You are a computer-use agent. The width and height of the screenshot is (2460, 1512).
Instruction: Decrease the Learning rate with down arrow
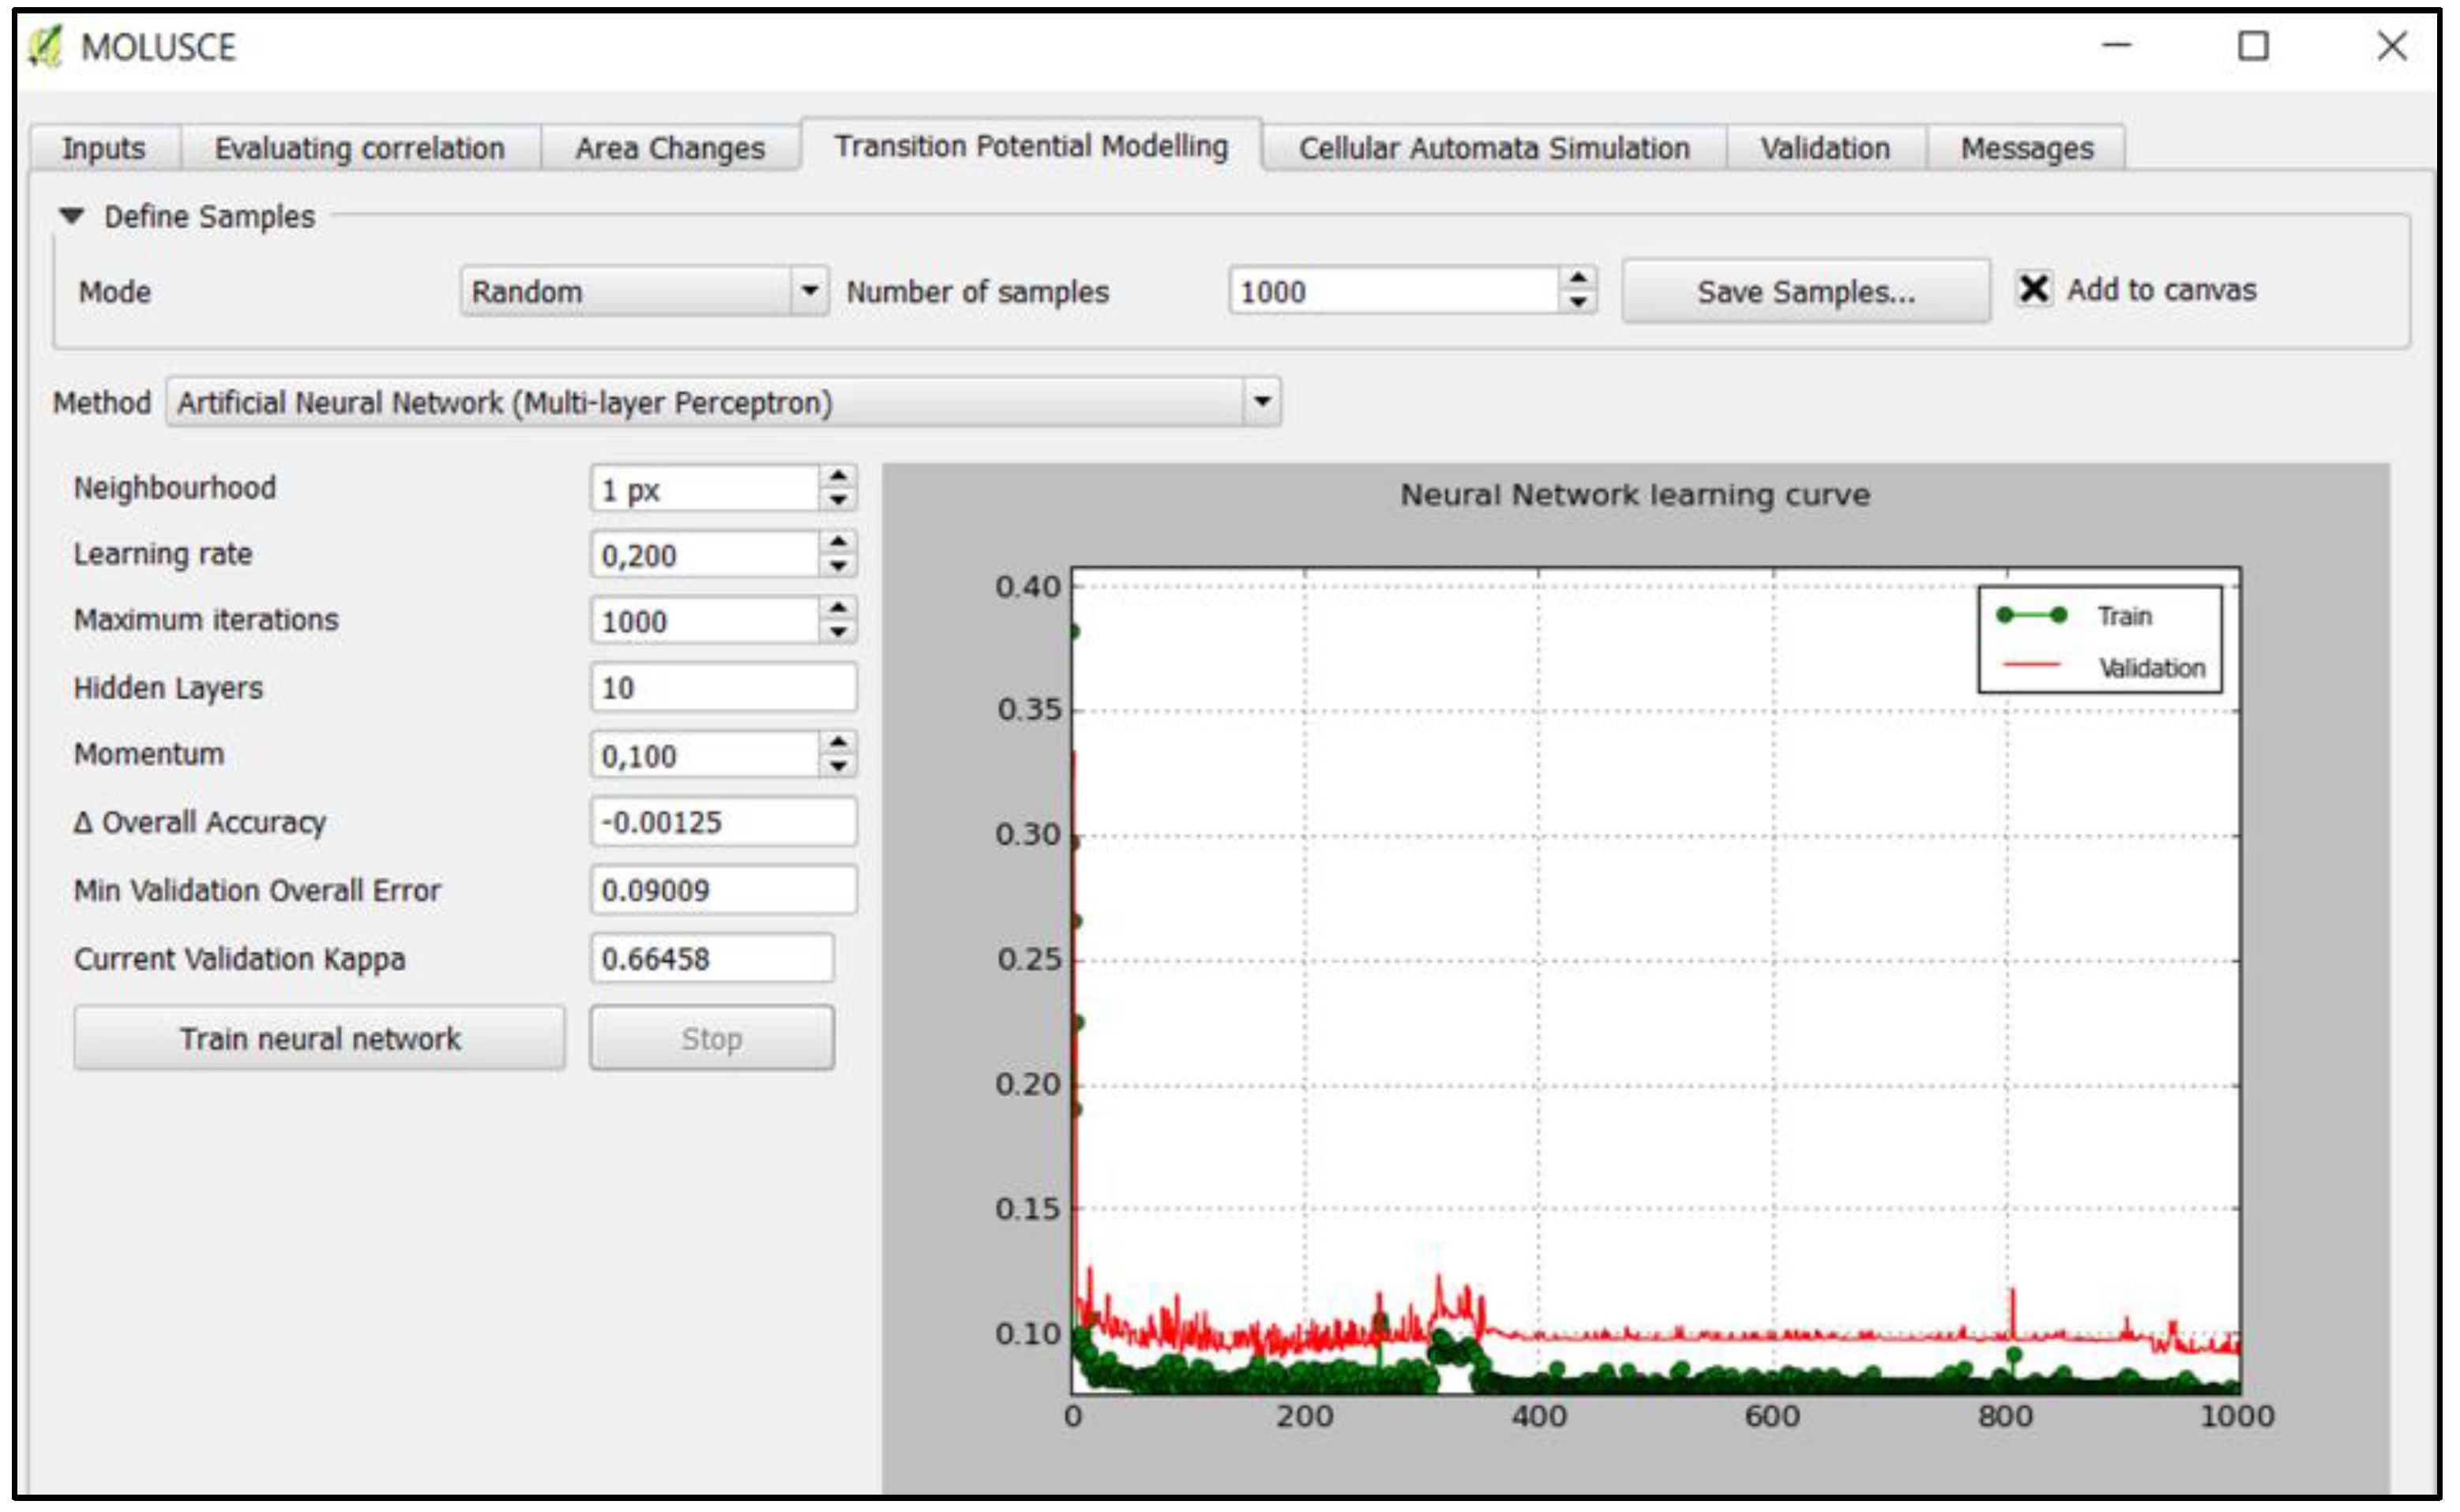pyautogui.click(x=838, y=567)
